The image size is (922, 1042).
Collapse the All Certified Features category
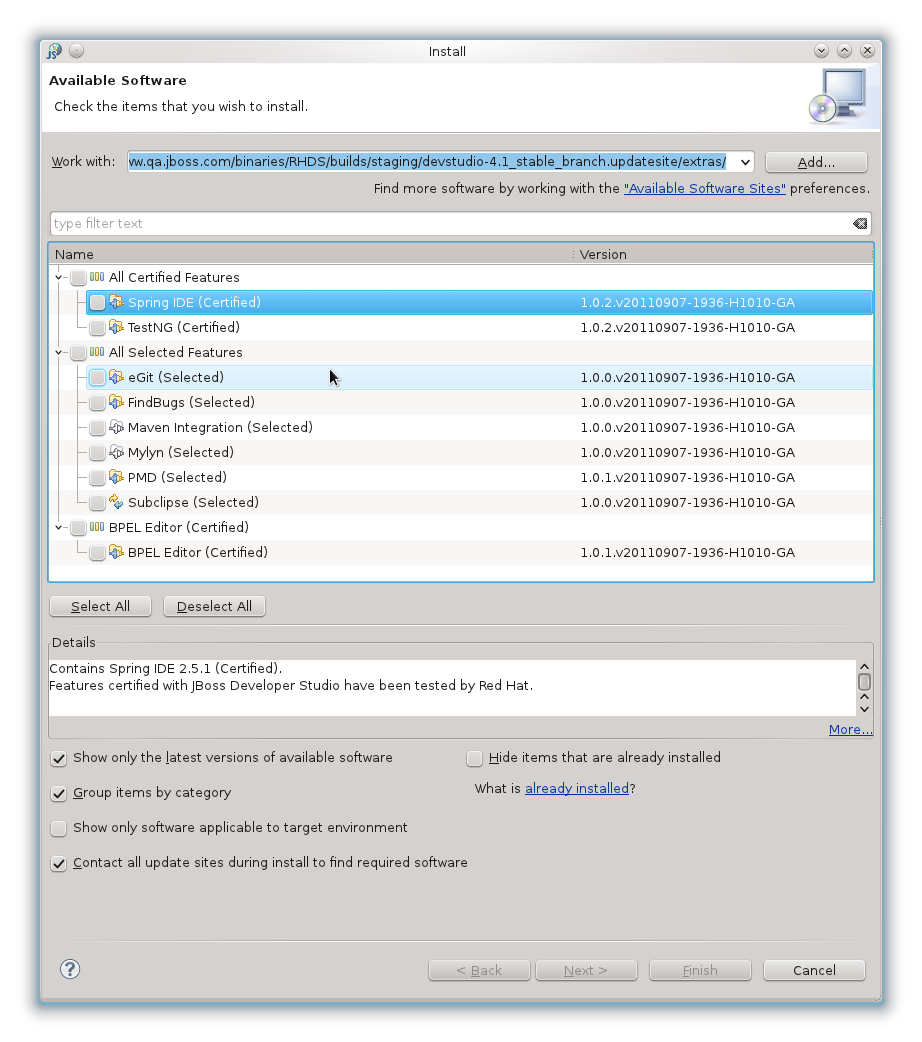58,277
